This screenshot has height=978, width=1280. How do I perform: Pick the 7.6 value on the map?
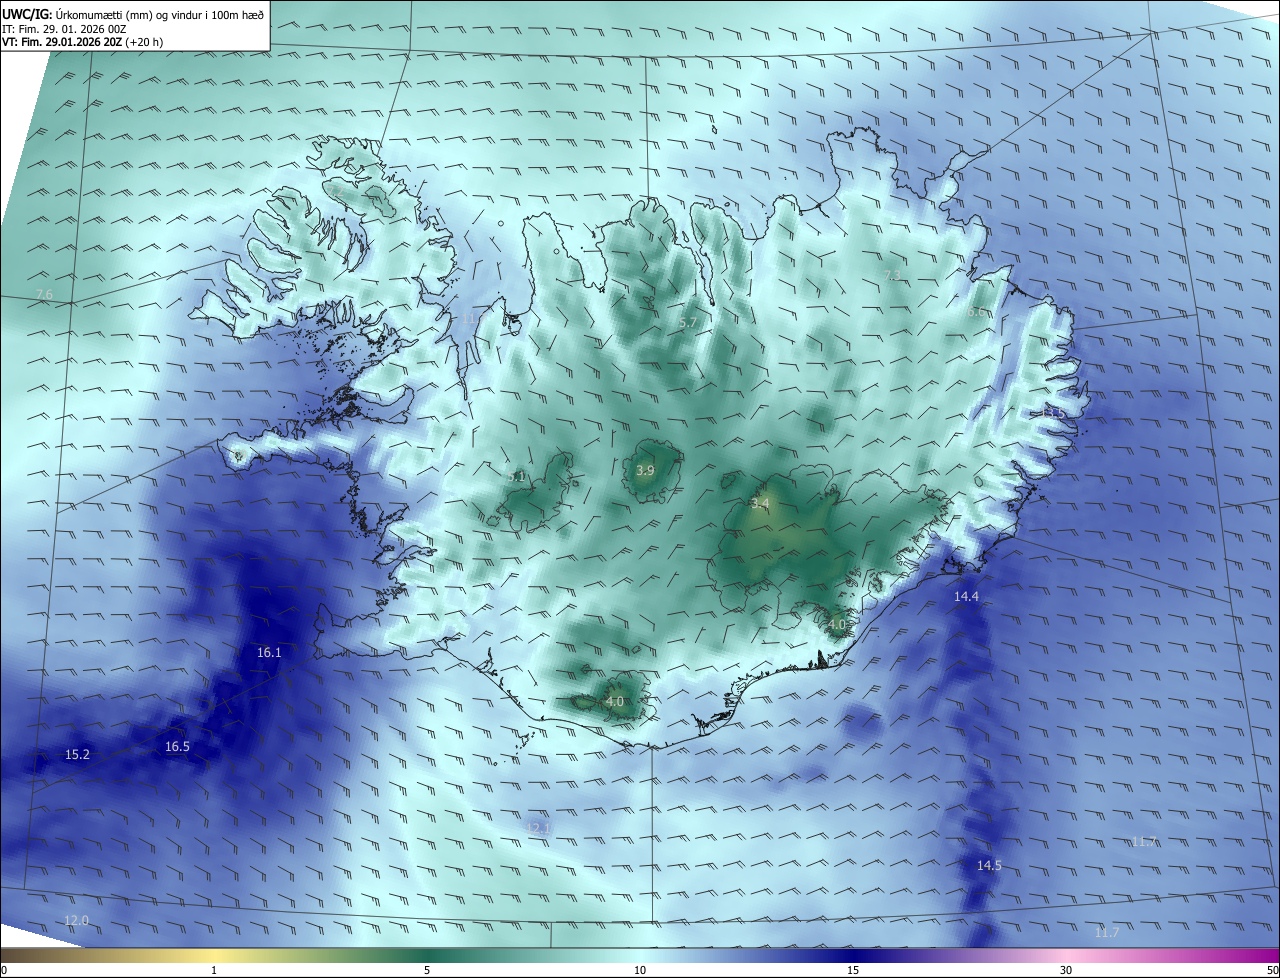(x=44, y=294)
